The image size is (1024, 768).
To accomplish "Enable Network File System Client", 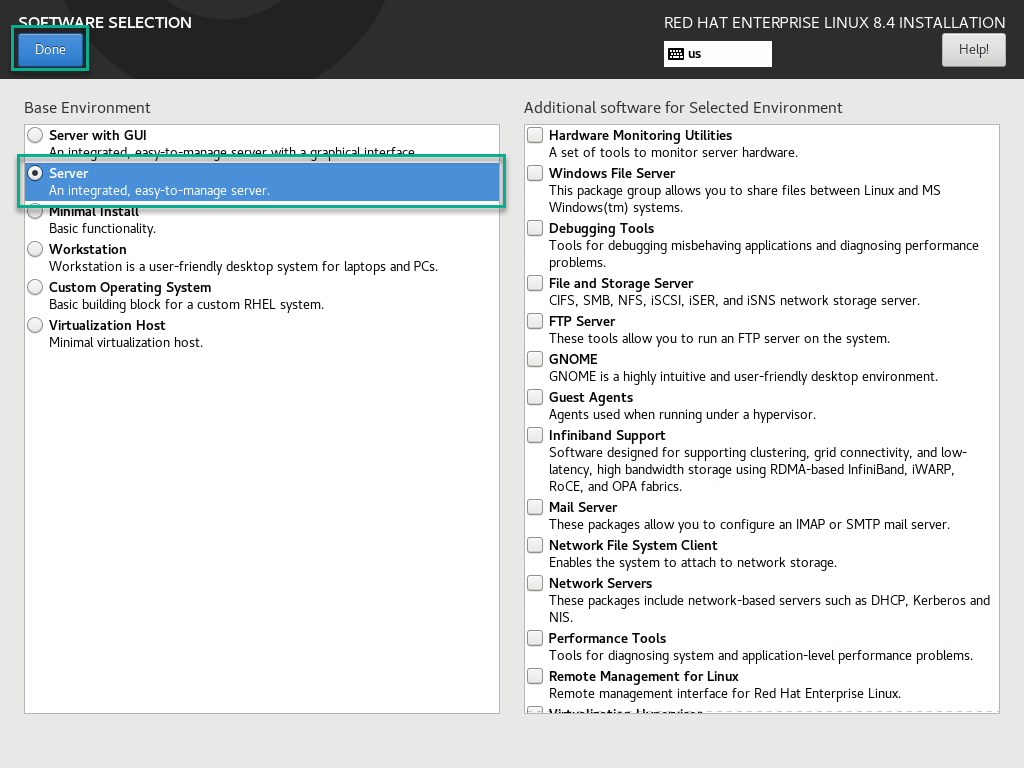I will tap(536, 545).
